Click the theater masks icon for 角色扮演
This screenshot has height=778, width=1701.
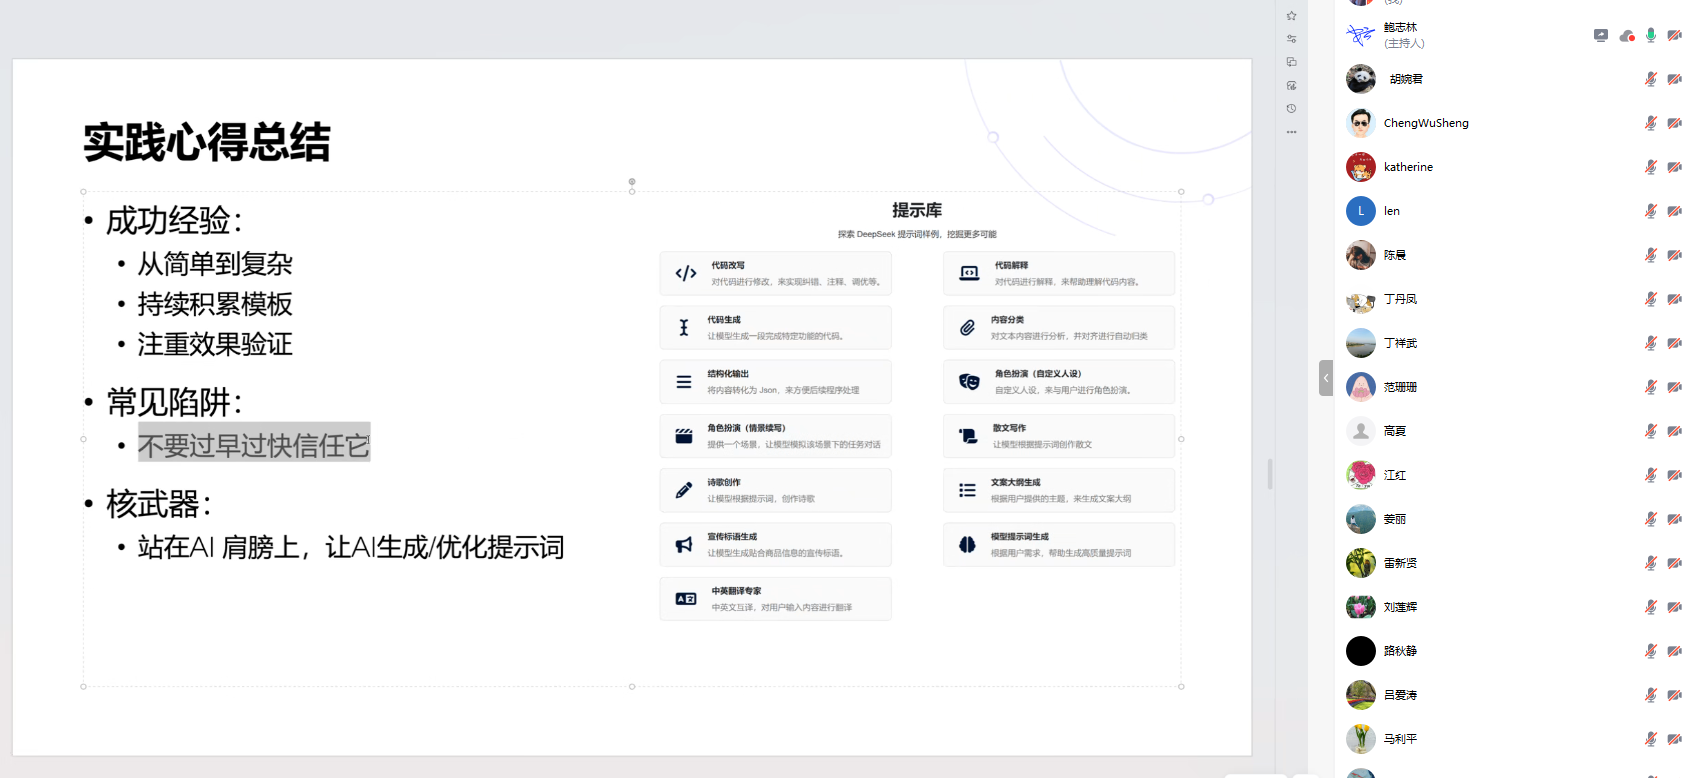coord(969,382)
